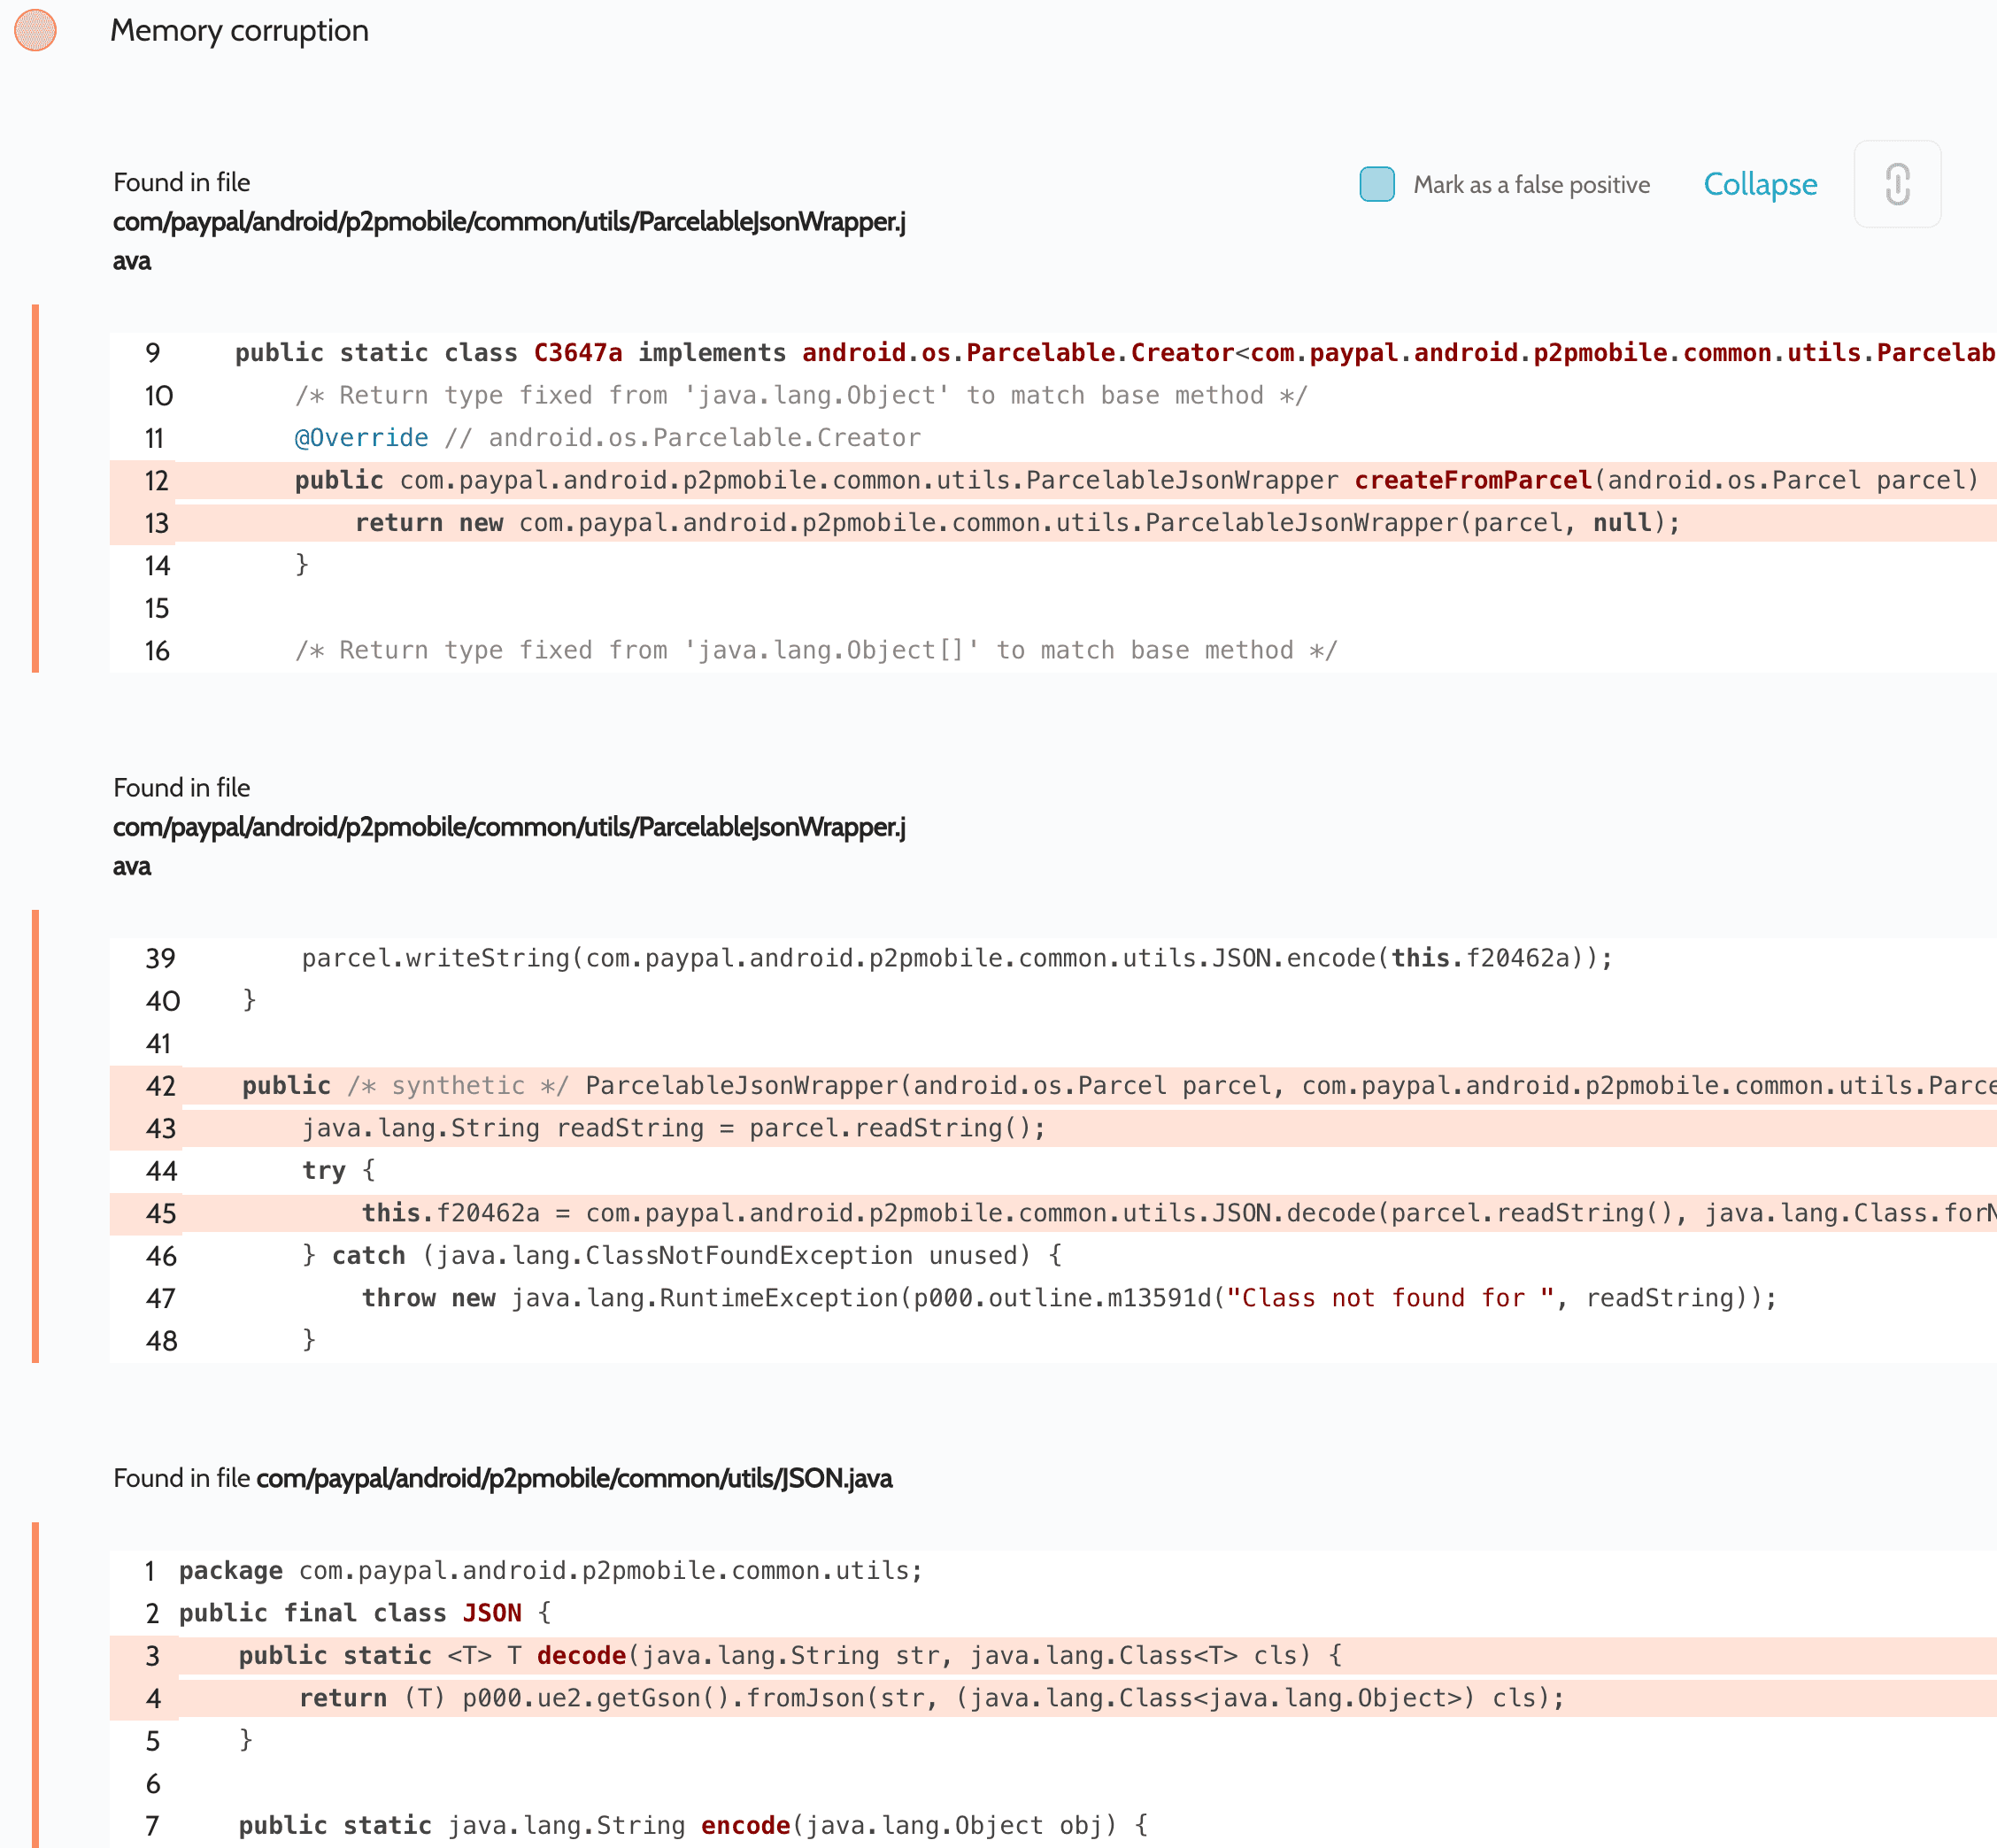Click the @Override annotation on line 11
Screen dimensions: 1997x1848
click(361, 438)
